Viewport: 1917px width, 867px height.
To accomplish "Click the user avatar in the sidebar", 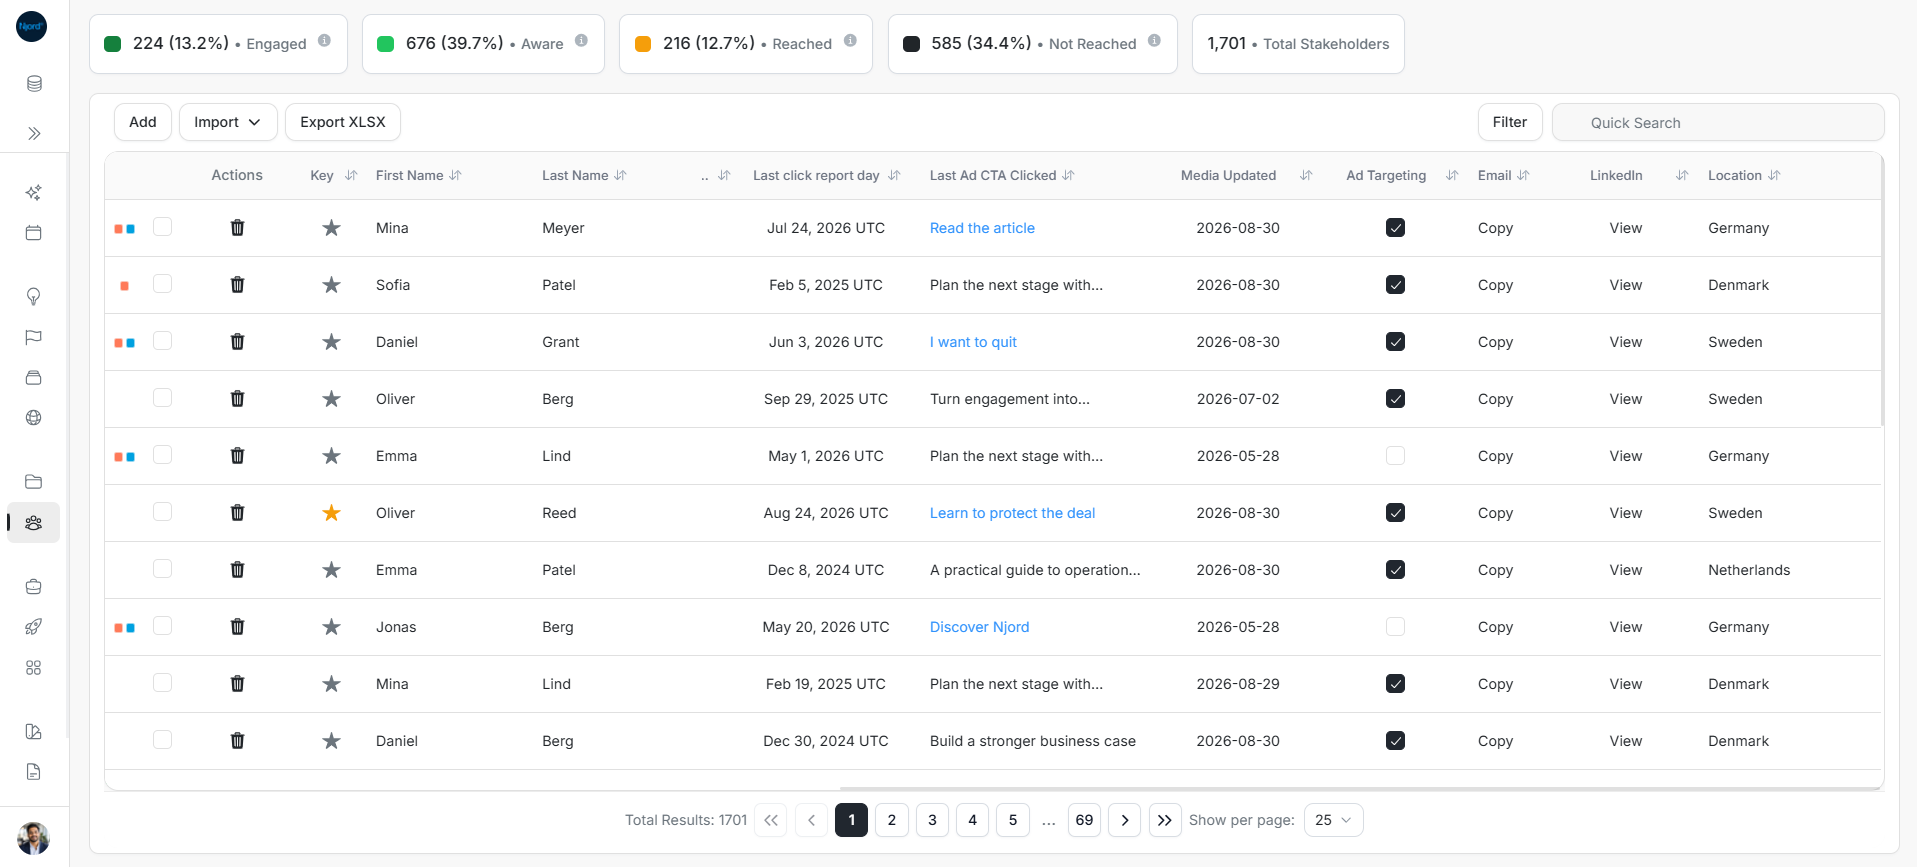I will [34, 838].
